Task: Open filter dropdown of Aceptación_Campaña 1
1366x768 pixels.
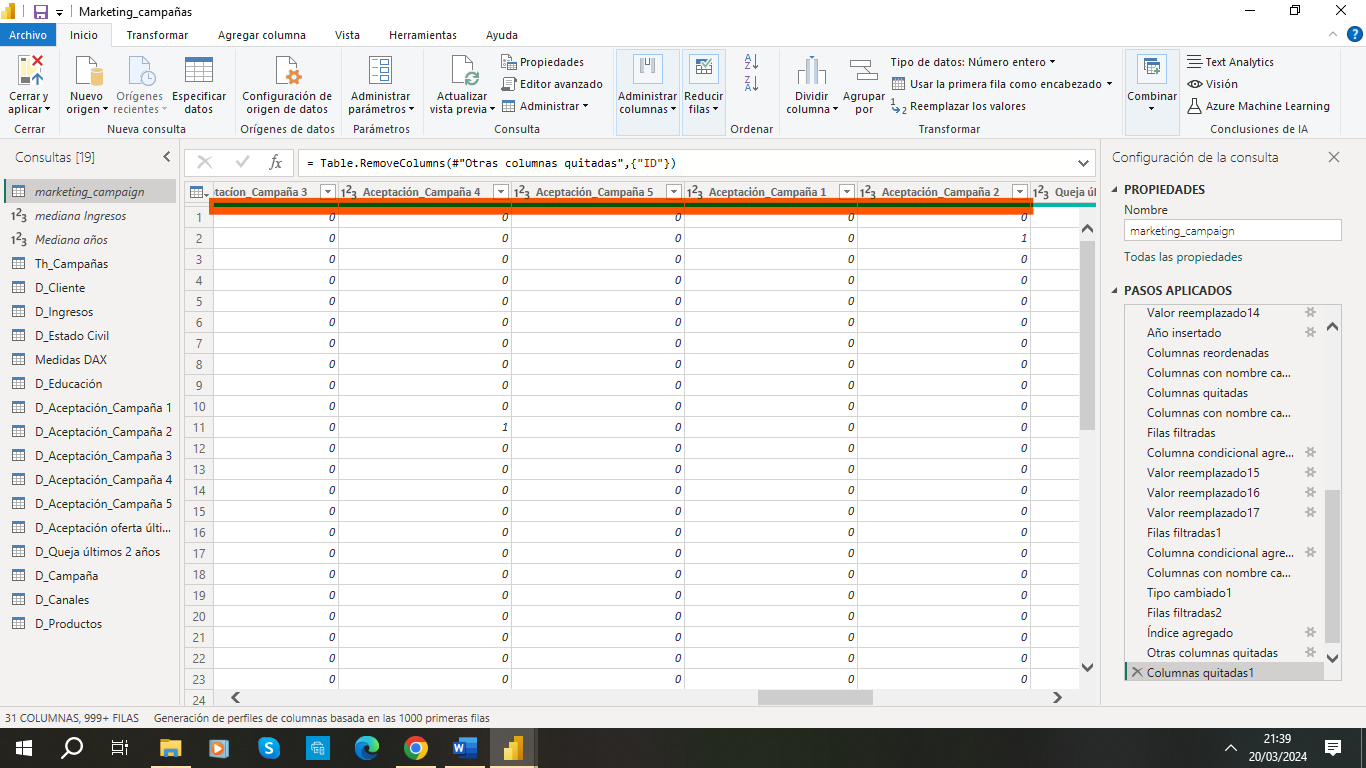Action: click(x=846, y=192)
